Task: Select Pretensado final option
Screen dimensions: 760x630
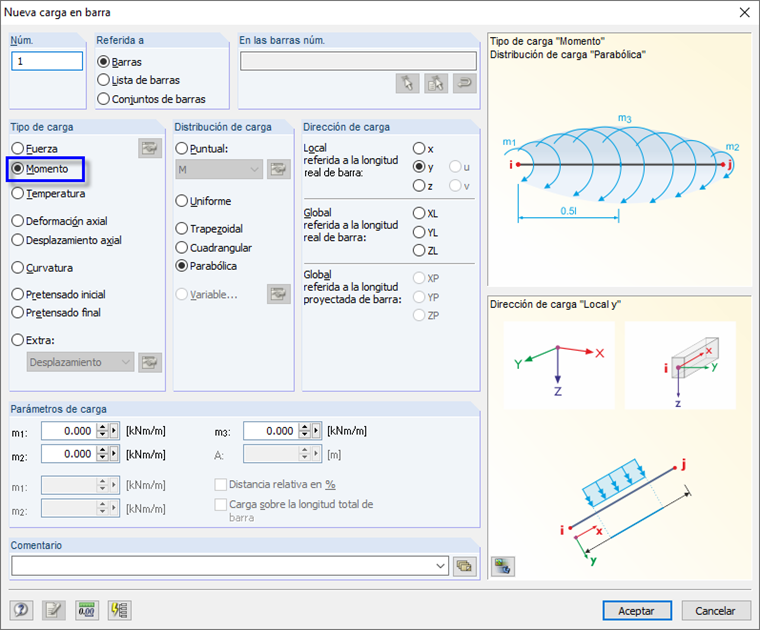Action: (56, 313)
